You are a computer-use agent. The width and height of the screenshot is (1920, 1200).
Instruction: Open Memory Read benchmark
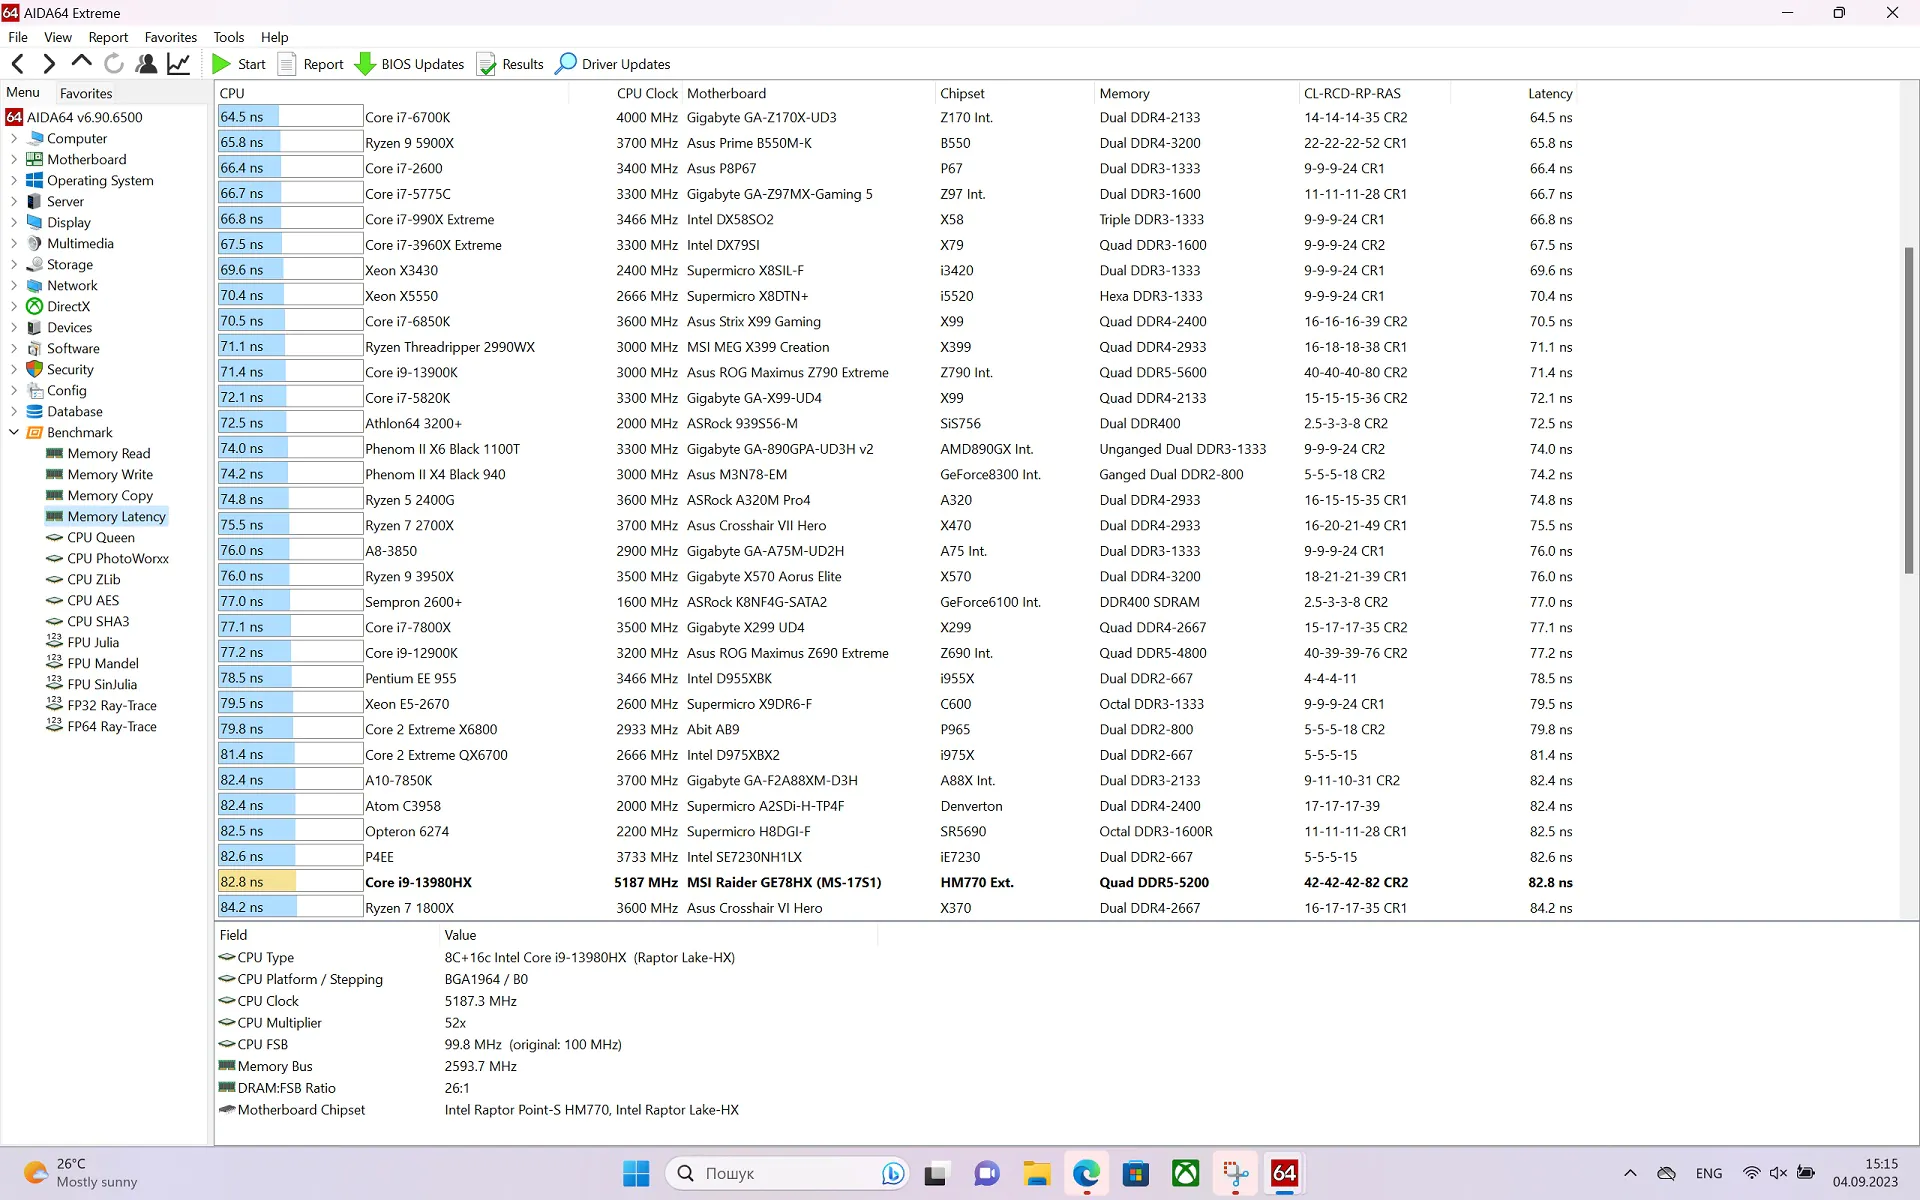tap(108, 454)
